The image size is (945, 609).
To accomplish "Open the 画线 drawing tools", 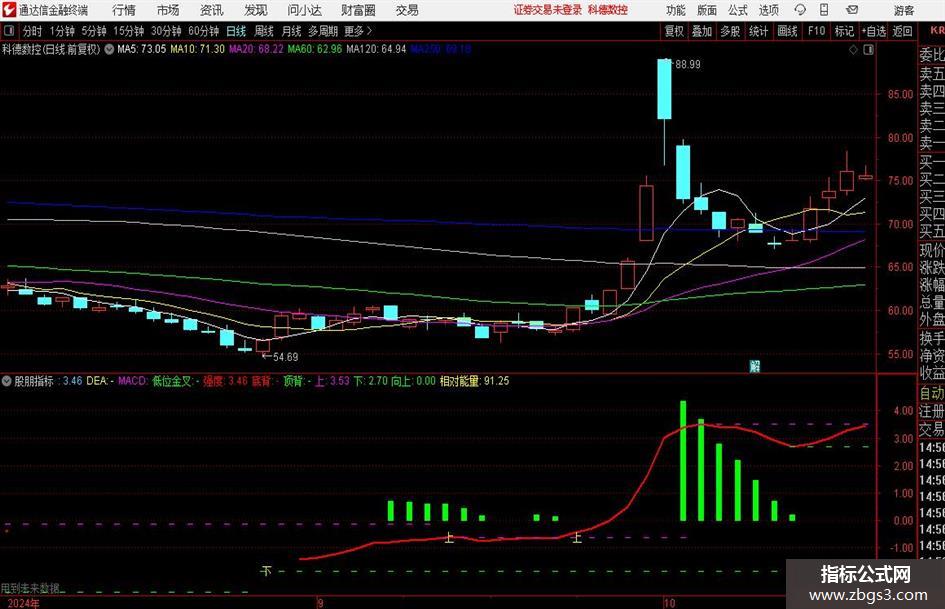I will tap(787, 31).
